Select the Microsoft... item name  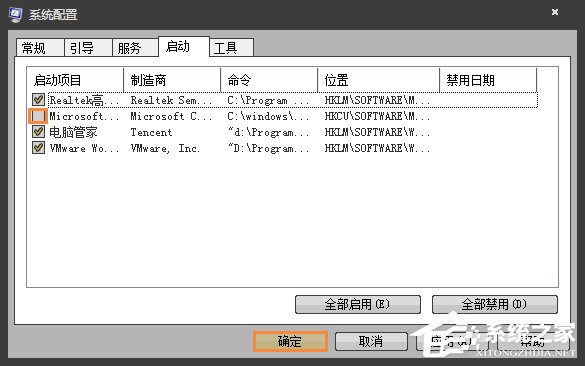click(84, 116)
